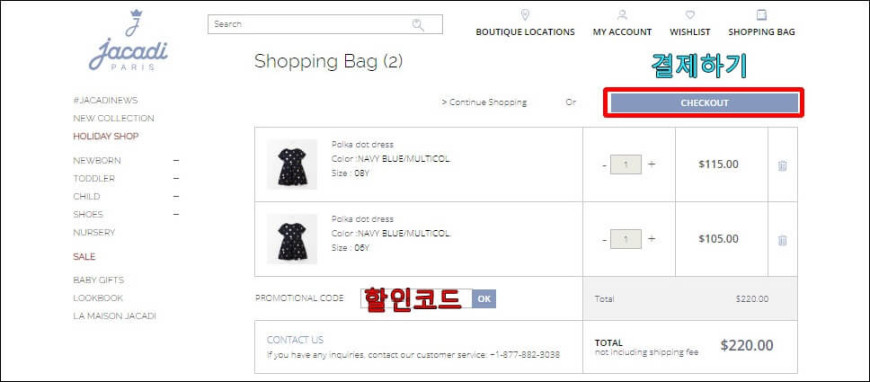Screen dimensions: 870x382
Task: Expand the CHILD category
Action: 176,196
